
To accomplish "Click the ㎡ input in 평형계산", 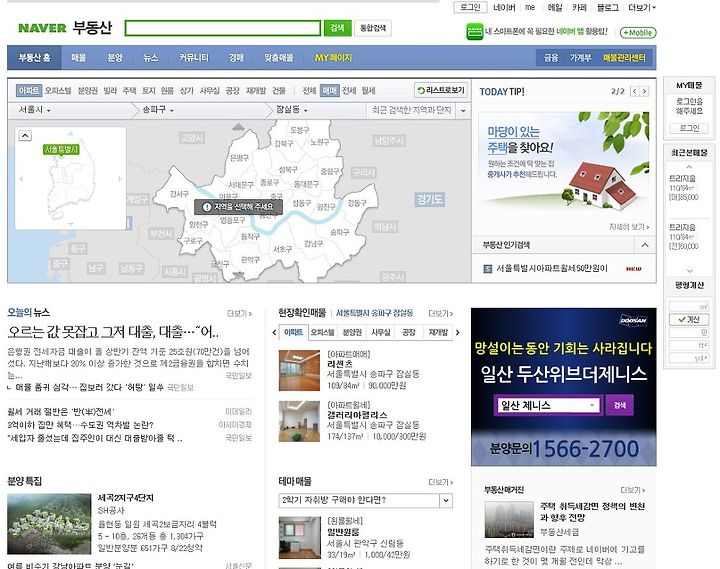I will (x=689, y=306).
